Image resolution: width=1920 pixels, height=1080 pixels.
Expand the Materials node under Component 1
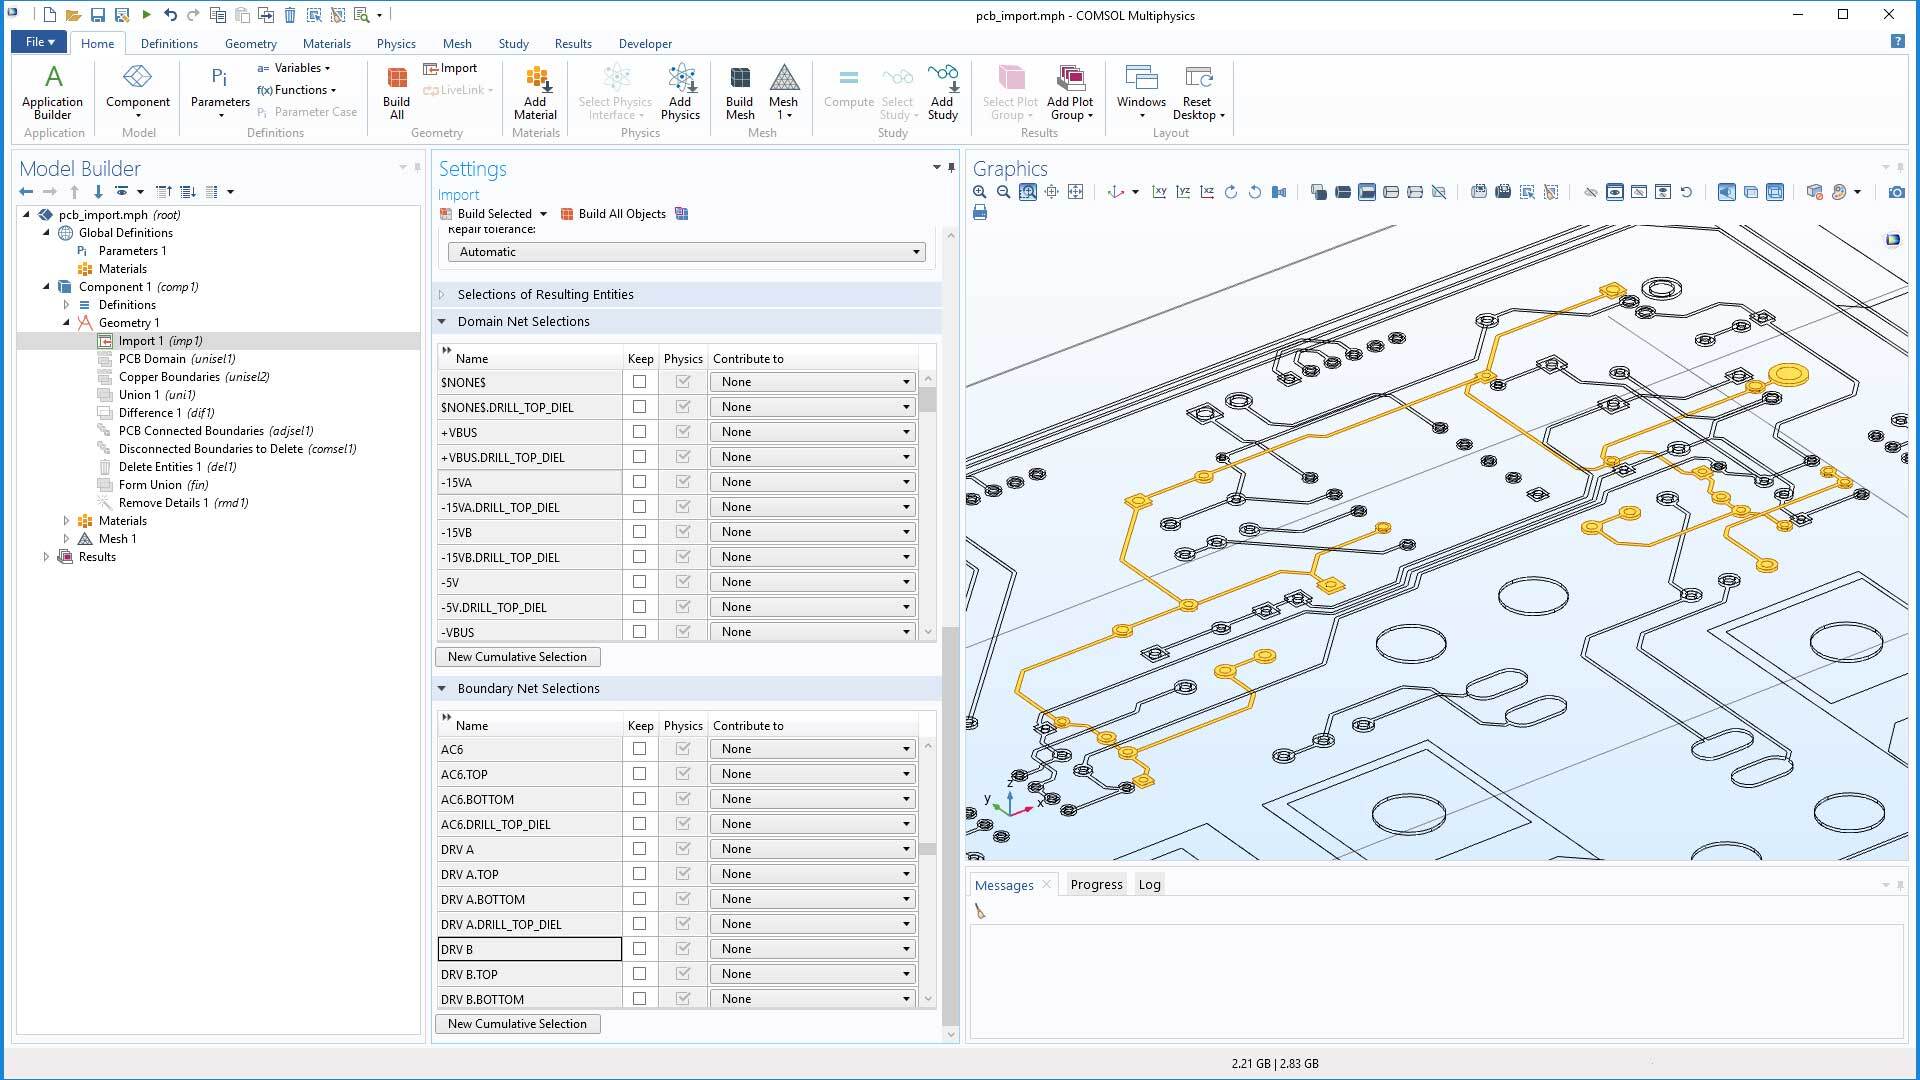click(66, 520)
